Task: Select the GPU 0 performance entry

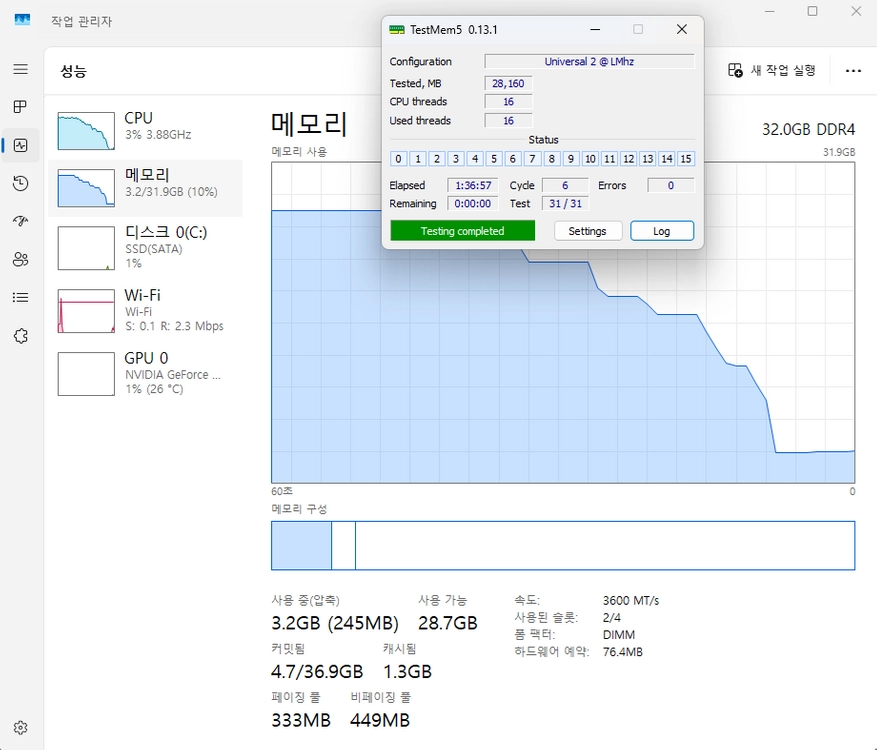Action: (x=145, y=374)
